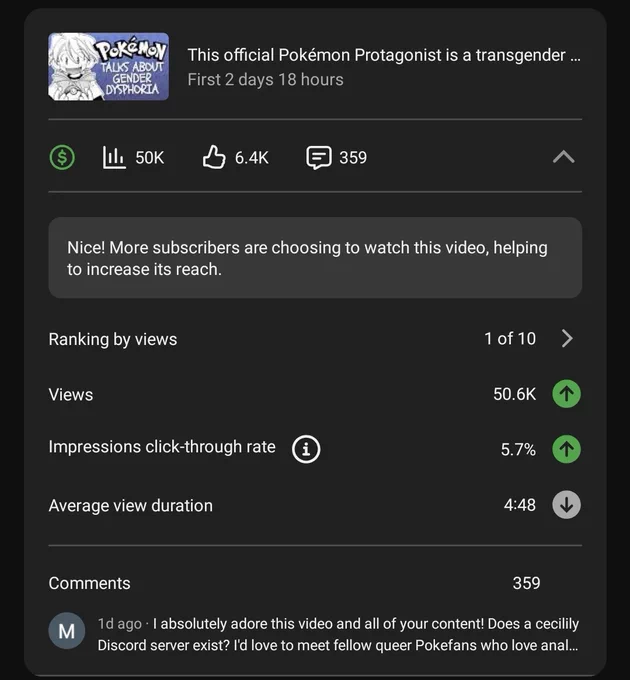This screenshot has width=630, height=680.
Task: Open Ranking by views details arrow
Action: click(x=567, y=338)
